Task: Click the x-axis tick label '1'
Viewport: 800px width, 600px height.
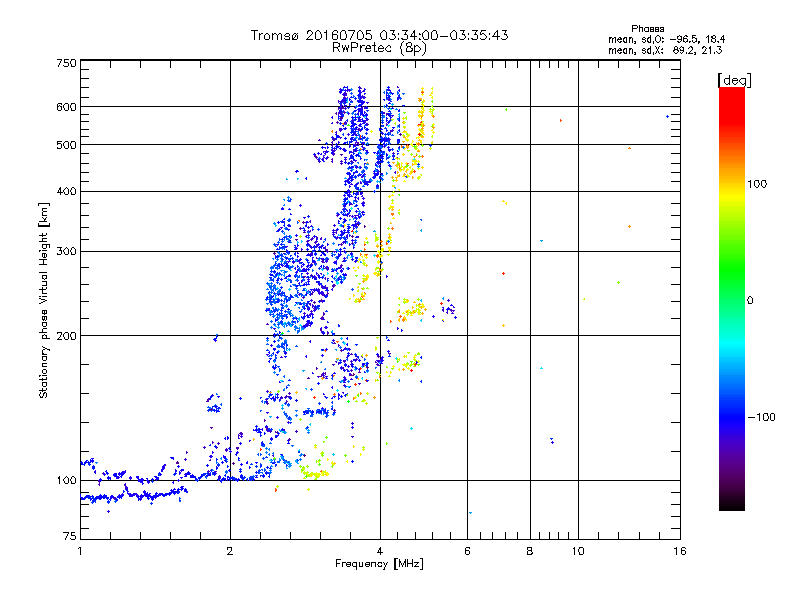Action: point(80,551)
